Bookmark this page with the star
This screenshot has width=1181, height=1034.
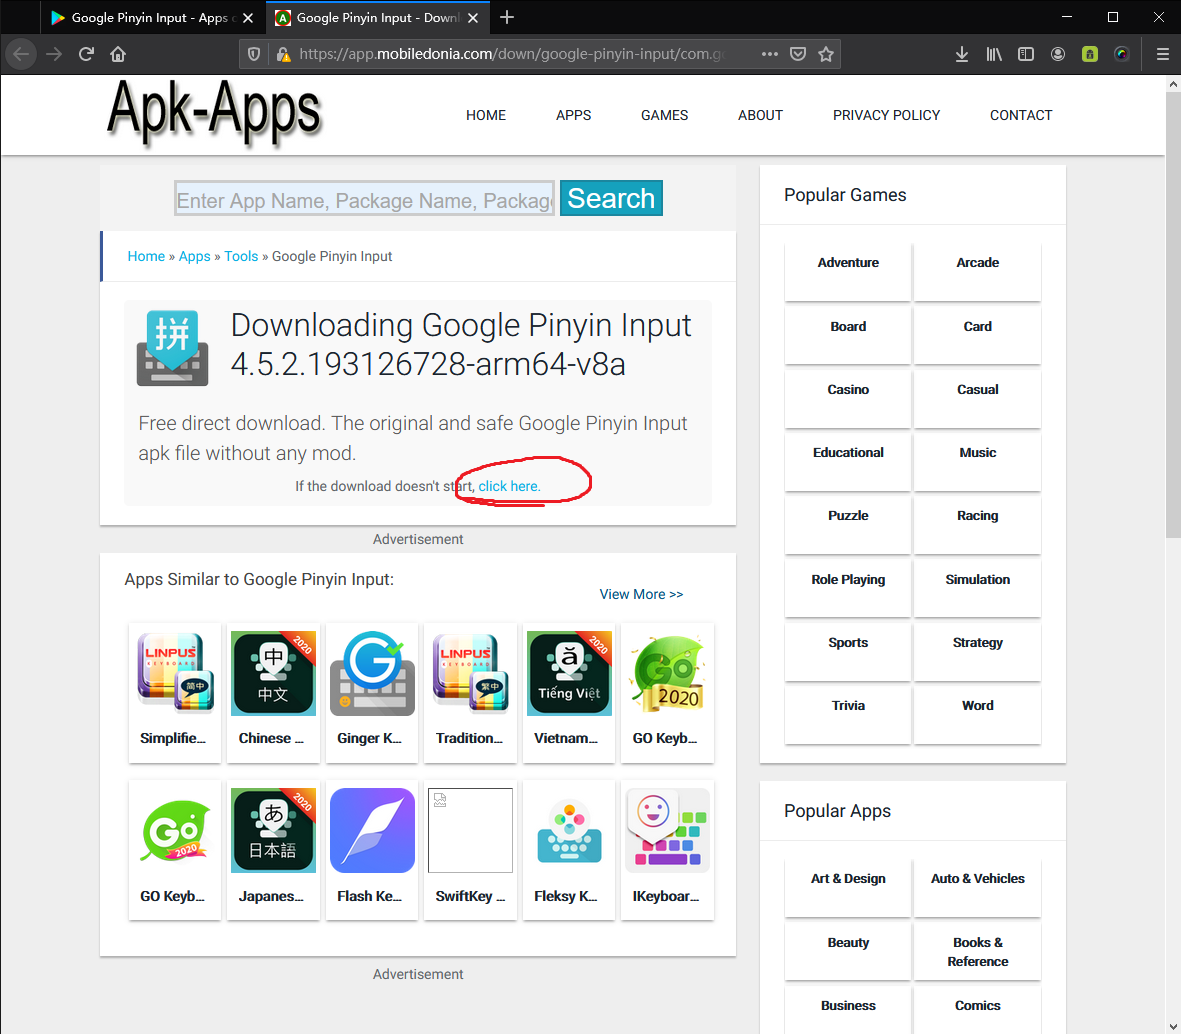(x=825, y=54)
